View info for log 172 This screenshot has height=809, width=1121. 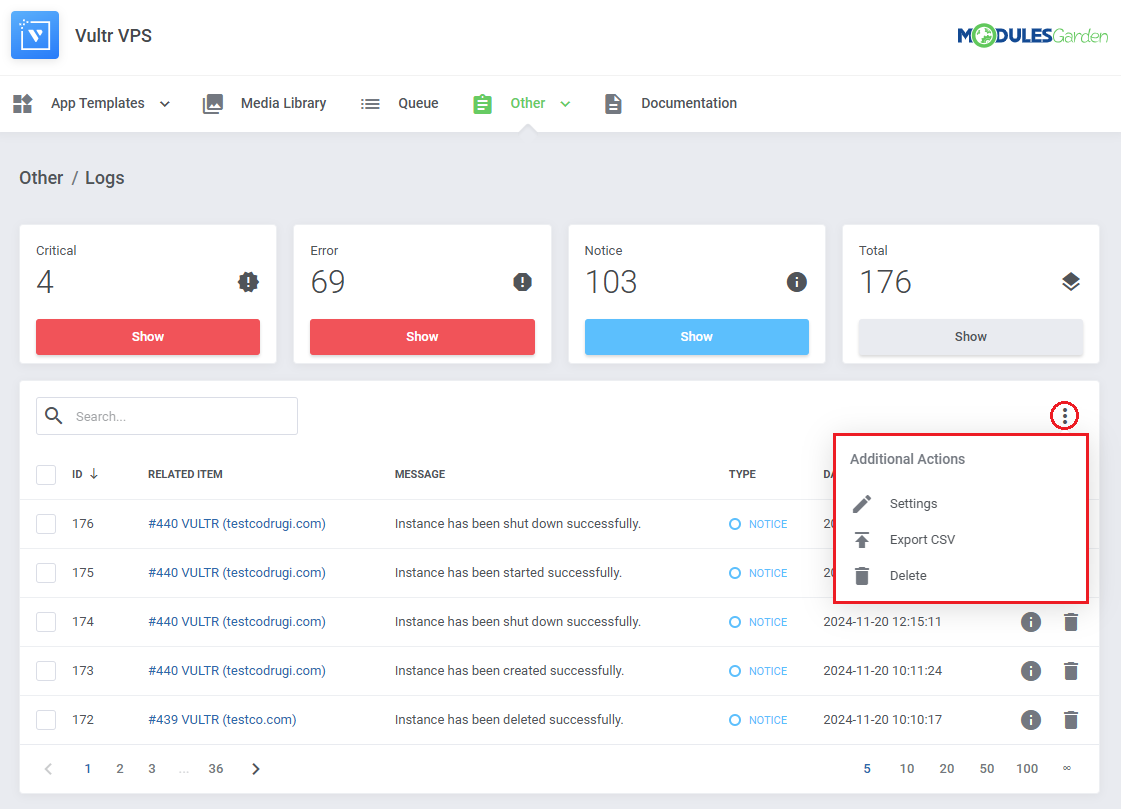1031,720
